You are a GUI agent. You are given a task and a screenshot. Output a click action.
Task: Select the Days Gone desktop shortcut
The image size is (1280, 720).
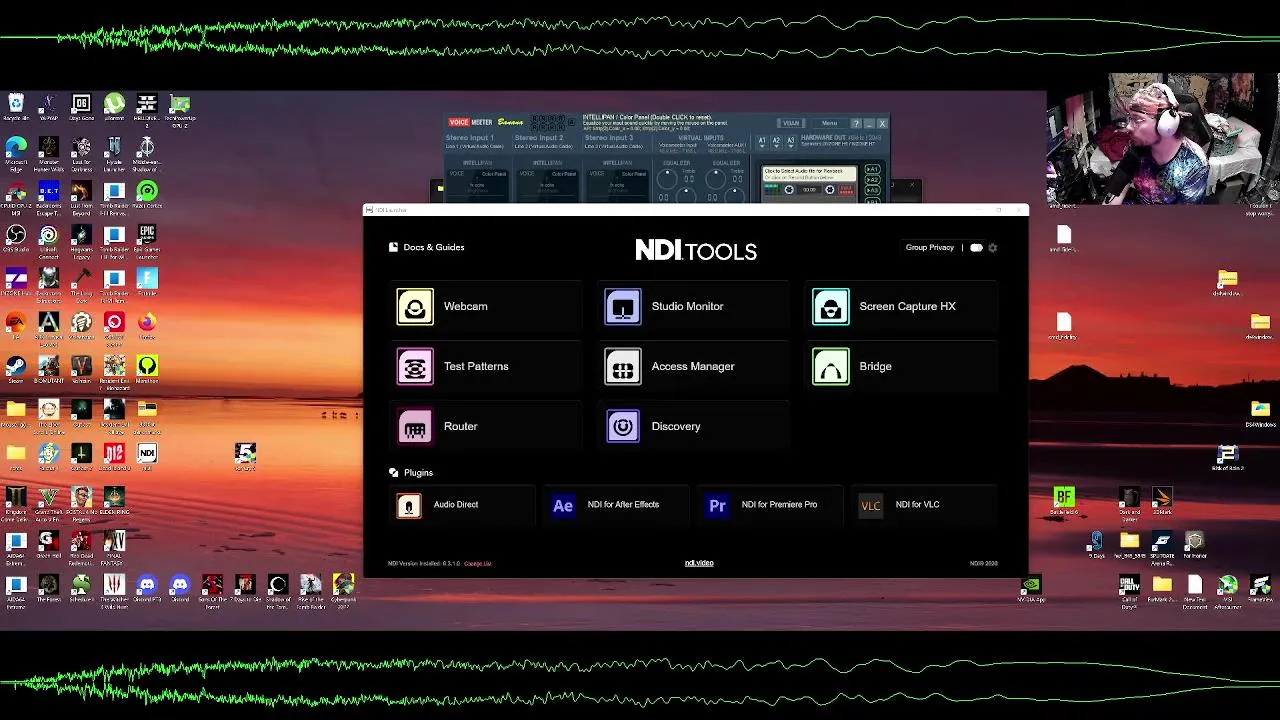coord(81,108)
